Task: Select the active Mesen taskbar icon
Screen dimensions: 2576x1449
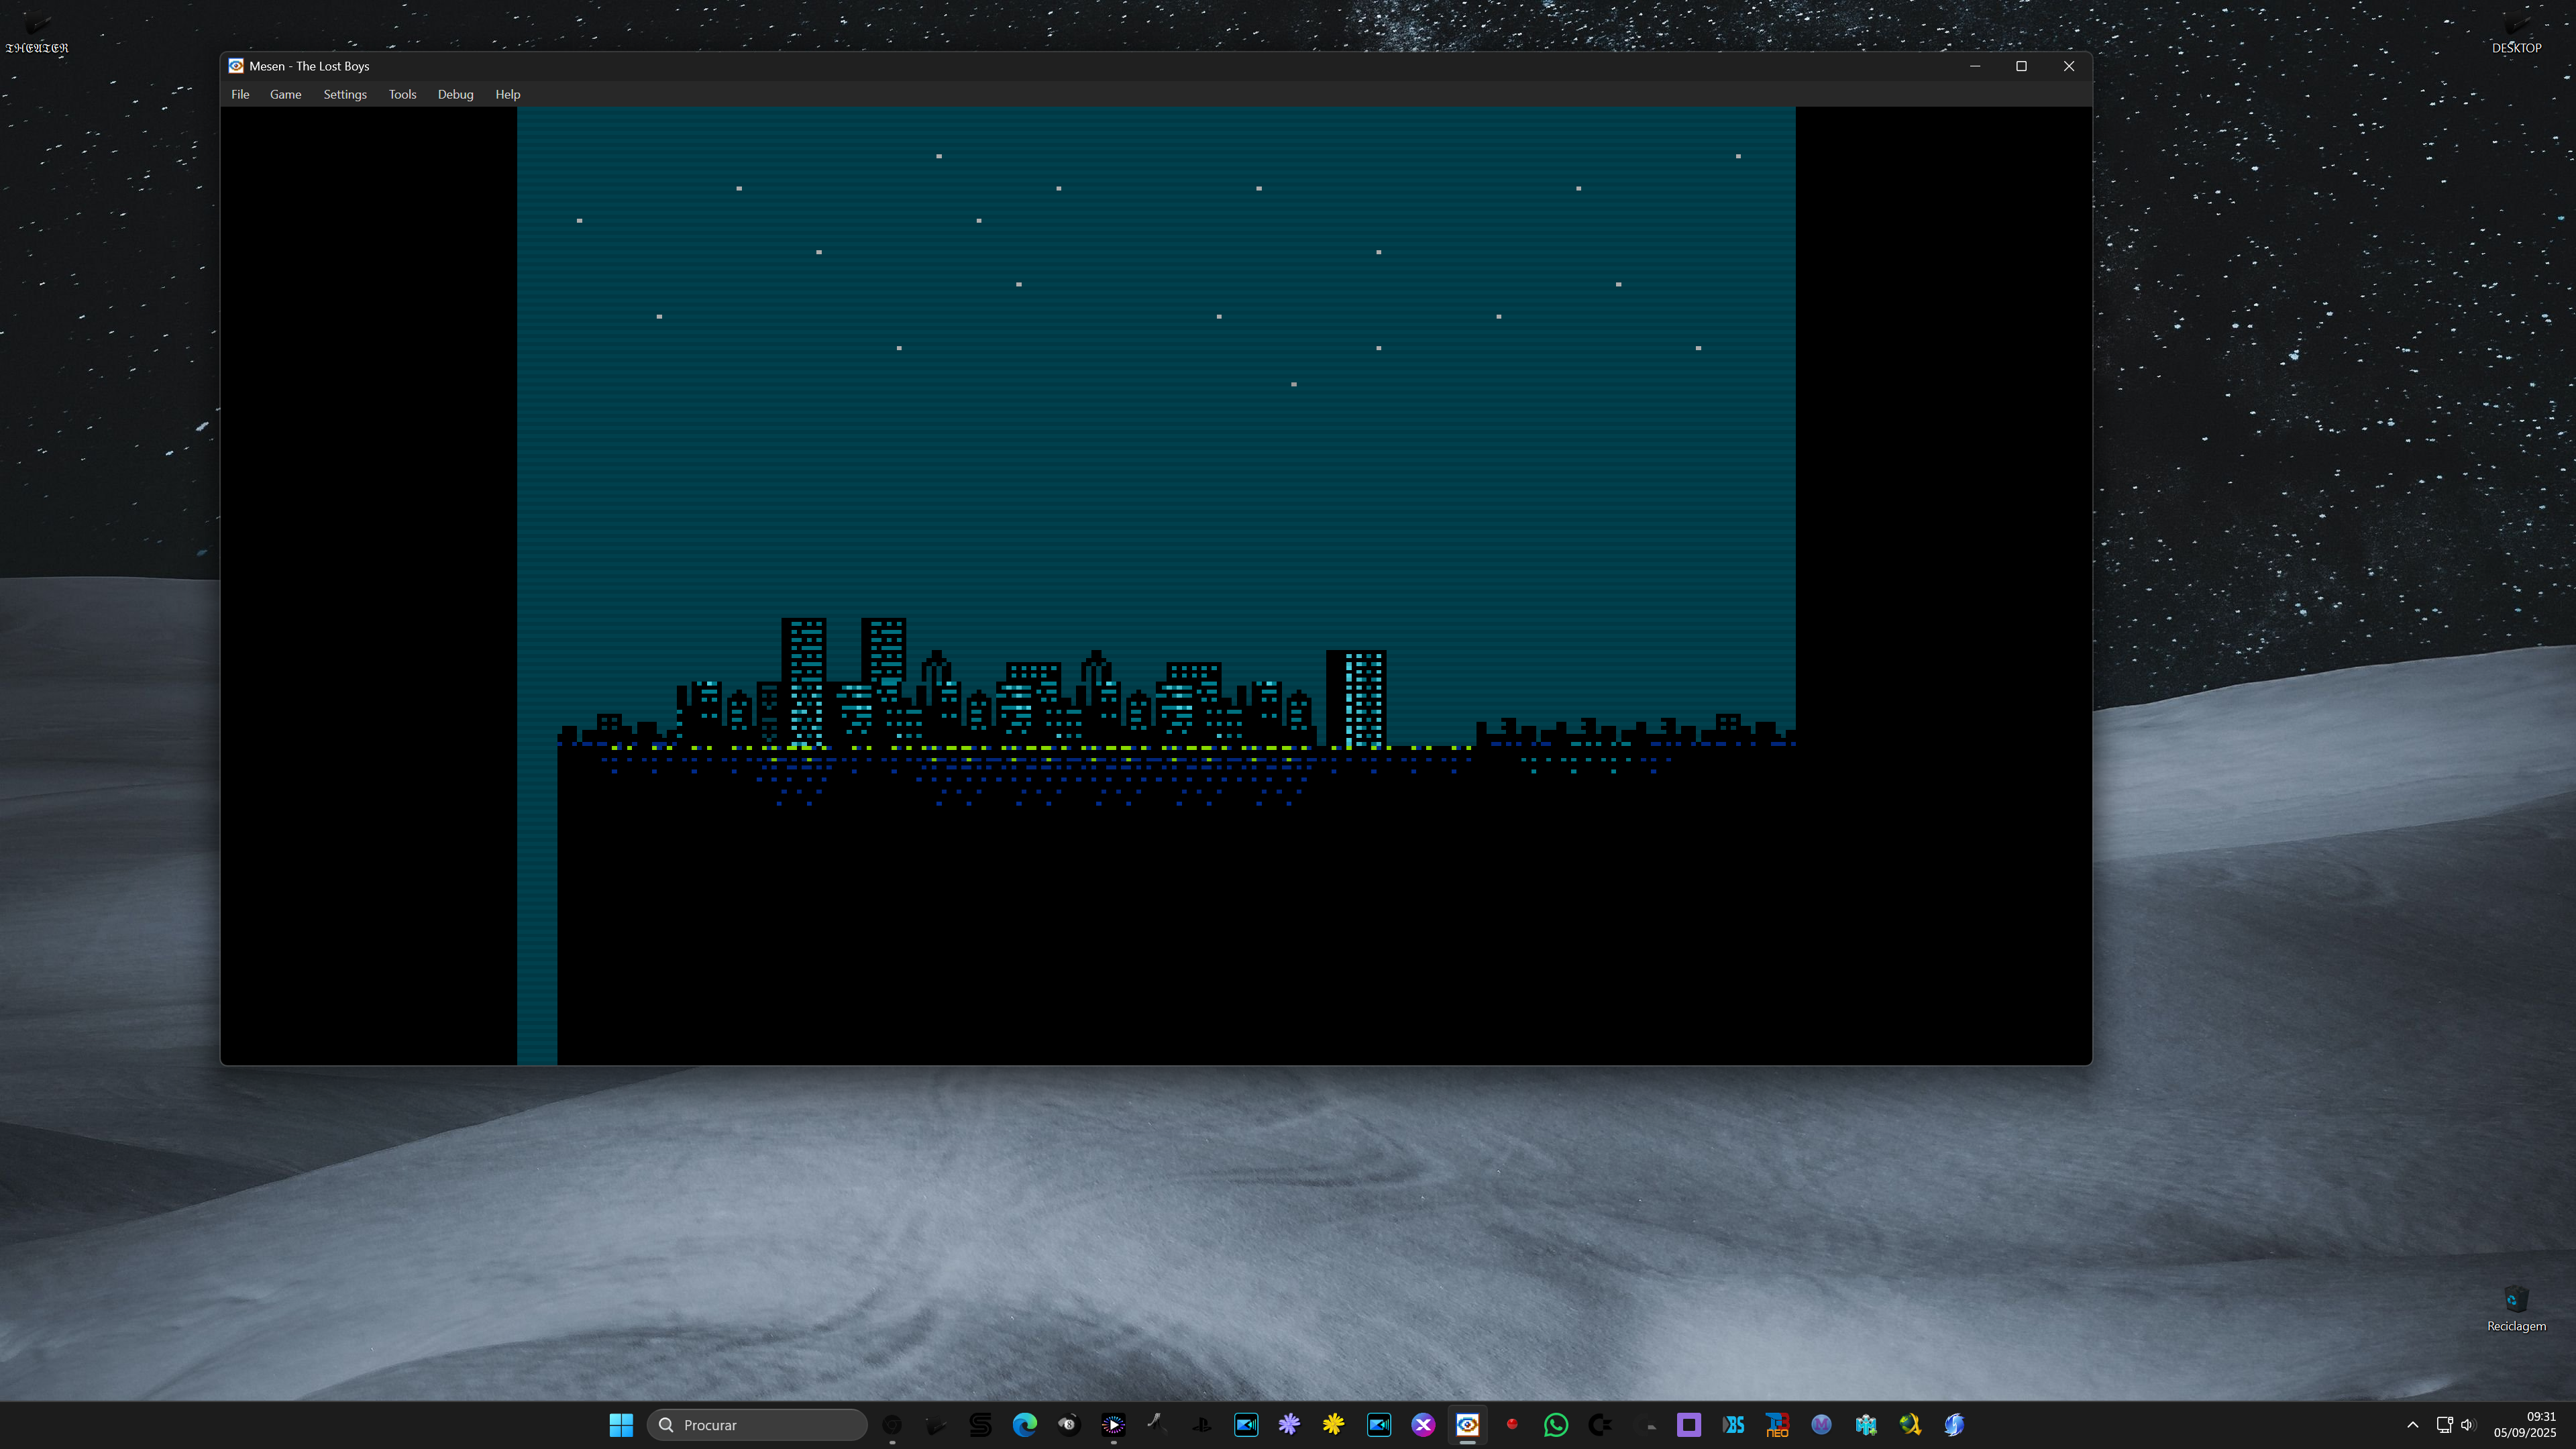Action: 1467,1425
